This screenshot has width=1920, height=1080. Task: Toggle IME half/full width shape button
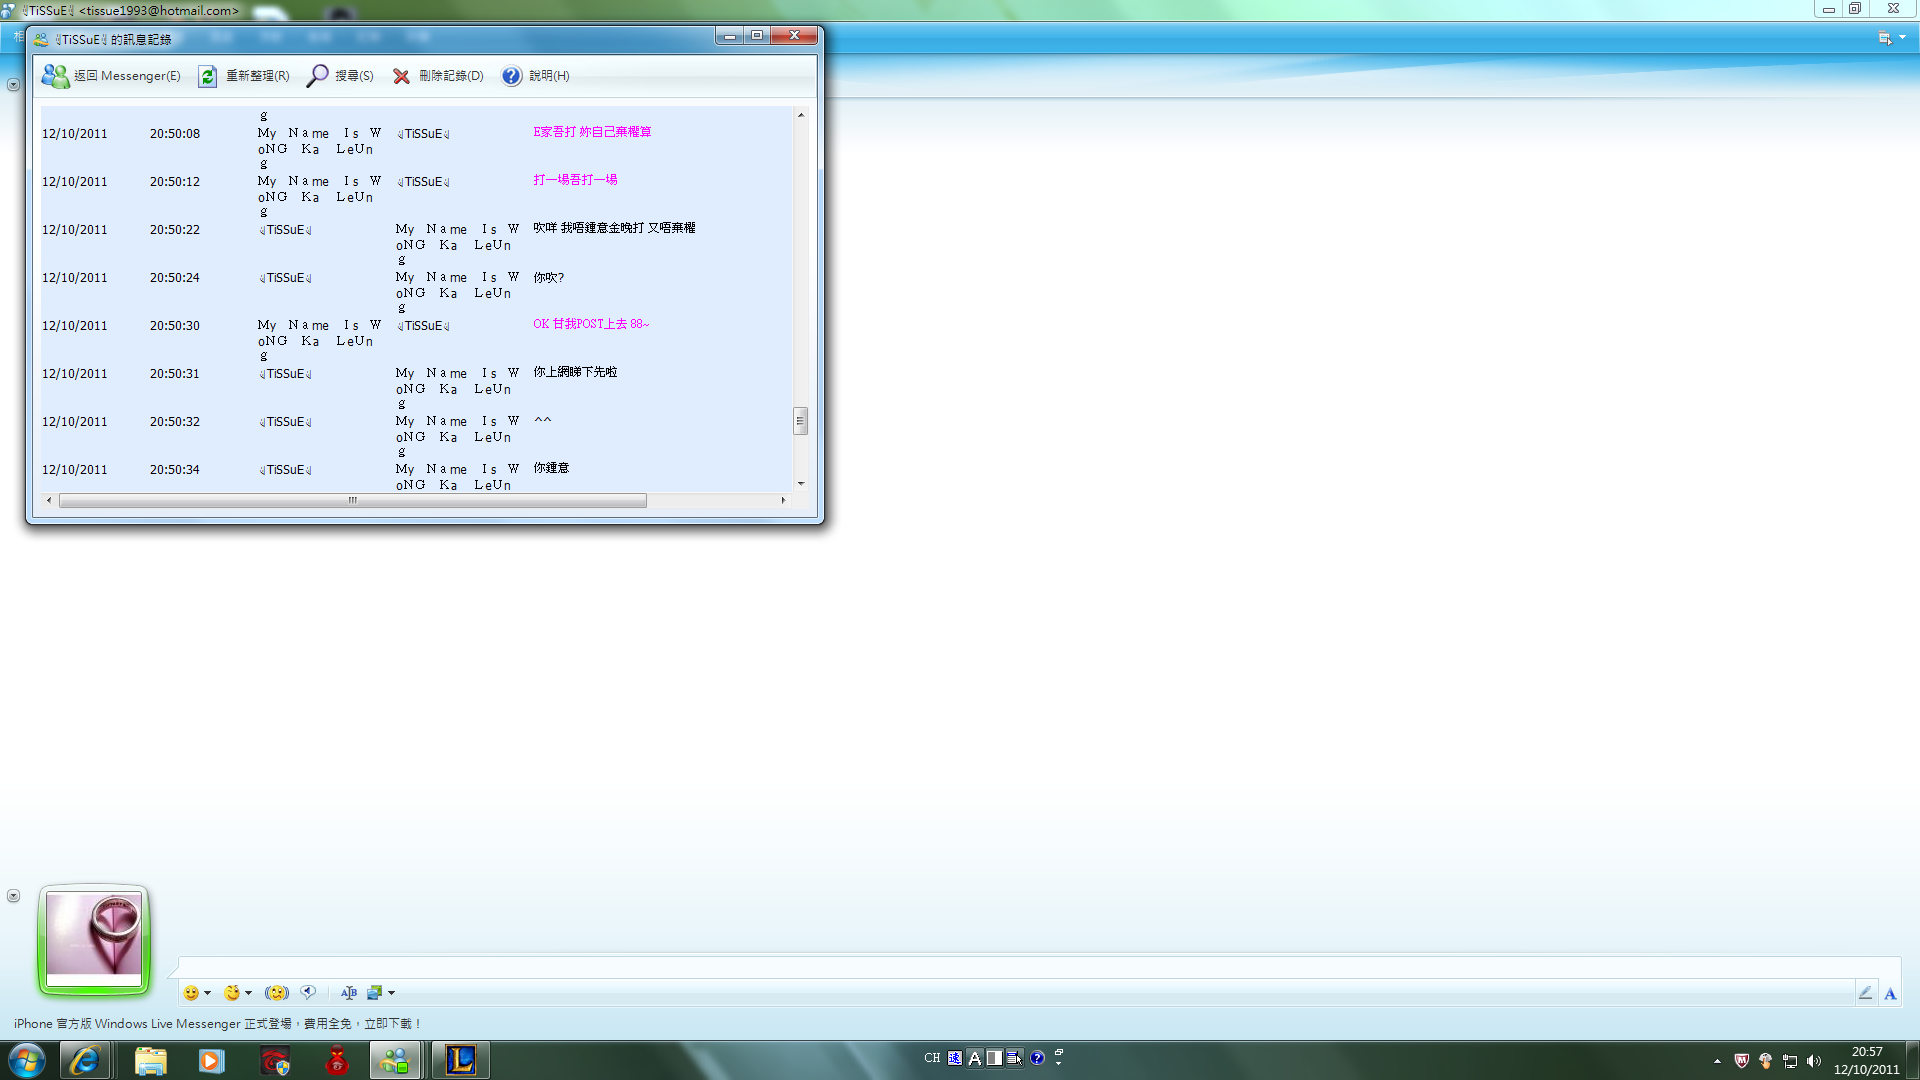click(x=994, y=1058)
